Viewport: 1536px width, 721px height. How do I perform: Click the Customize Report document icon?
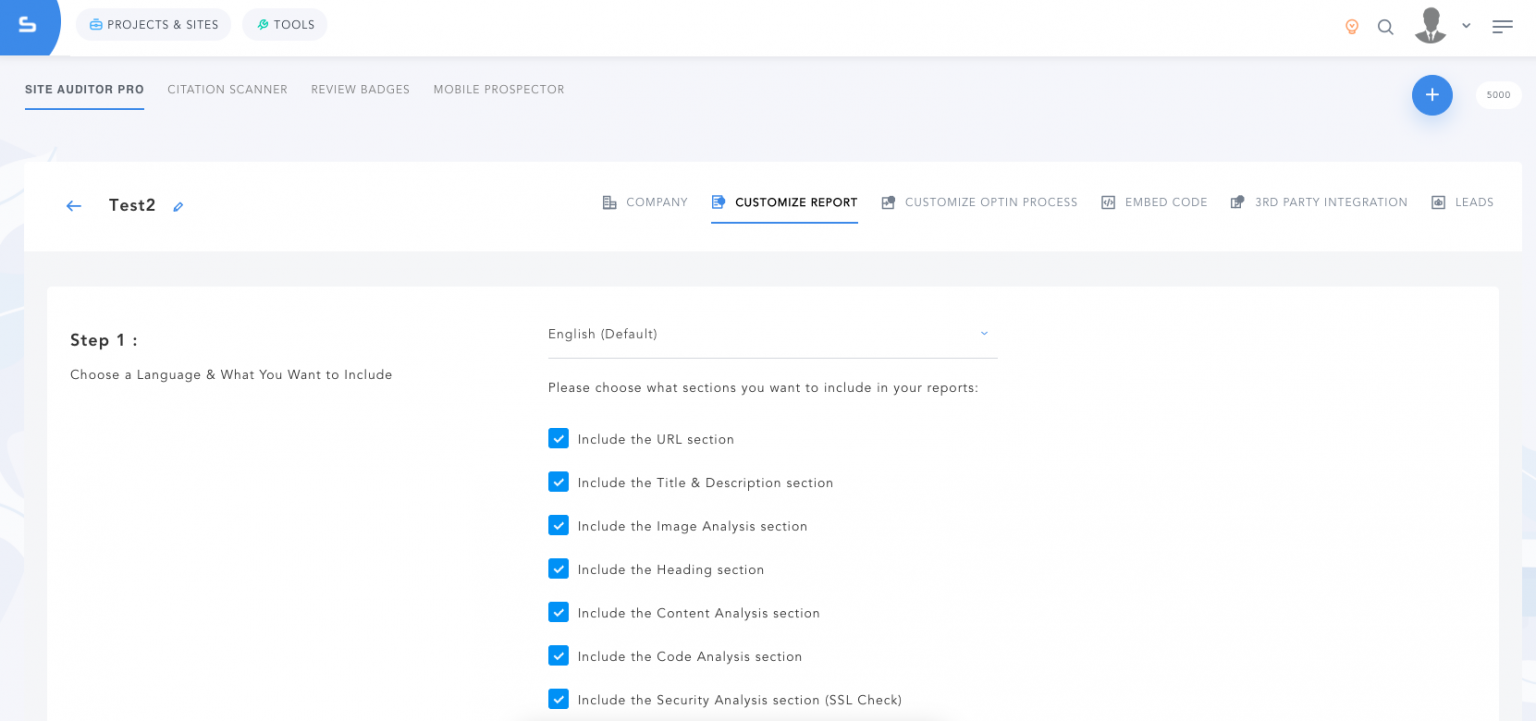coord(718,202)
